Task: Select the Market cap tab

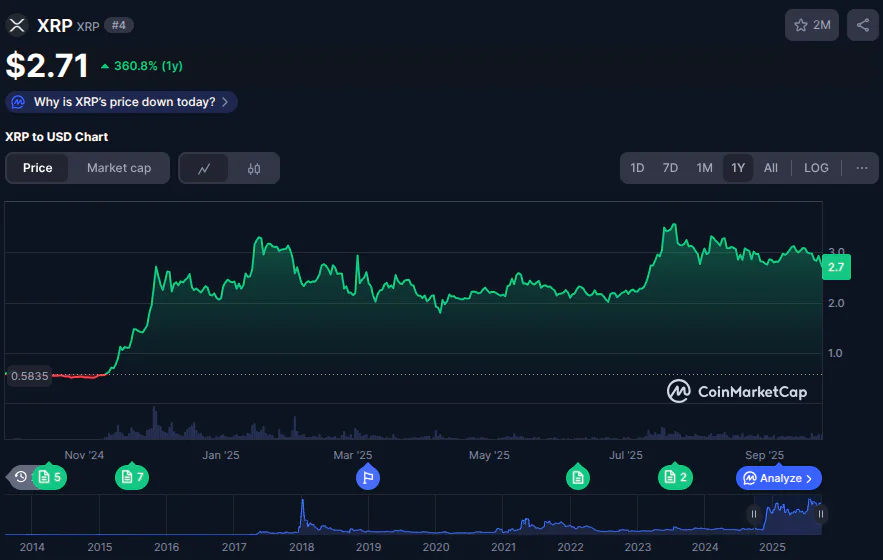Action: 119,168
